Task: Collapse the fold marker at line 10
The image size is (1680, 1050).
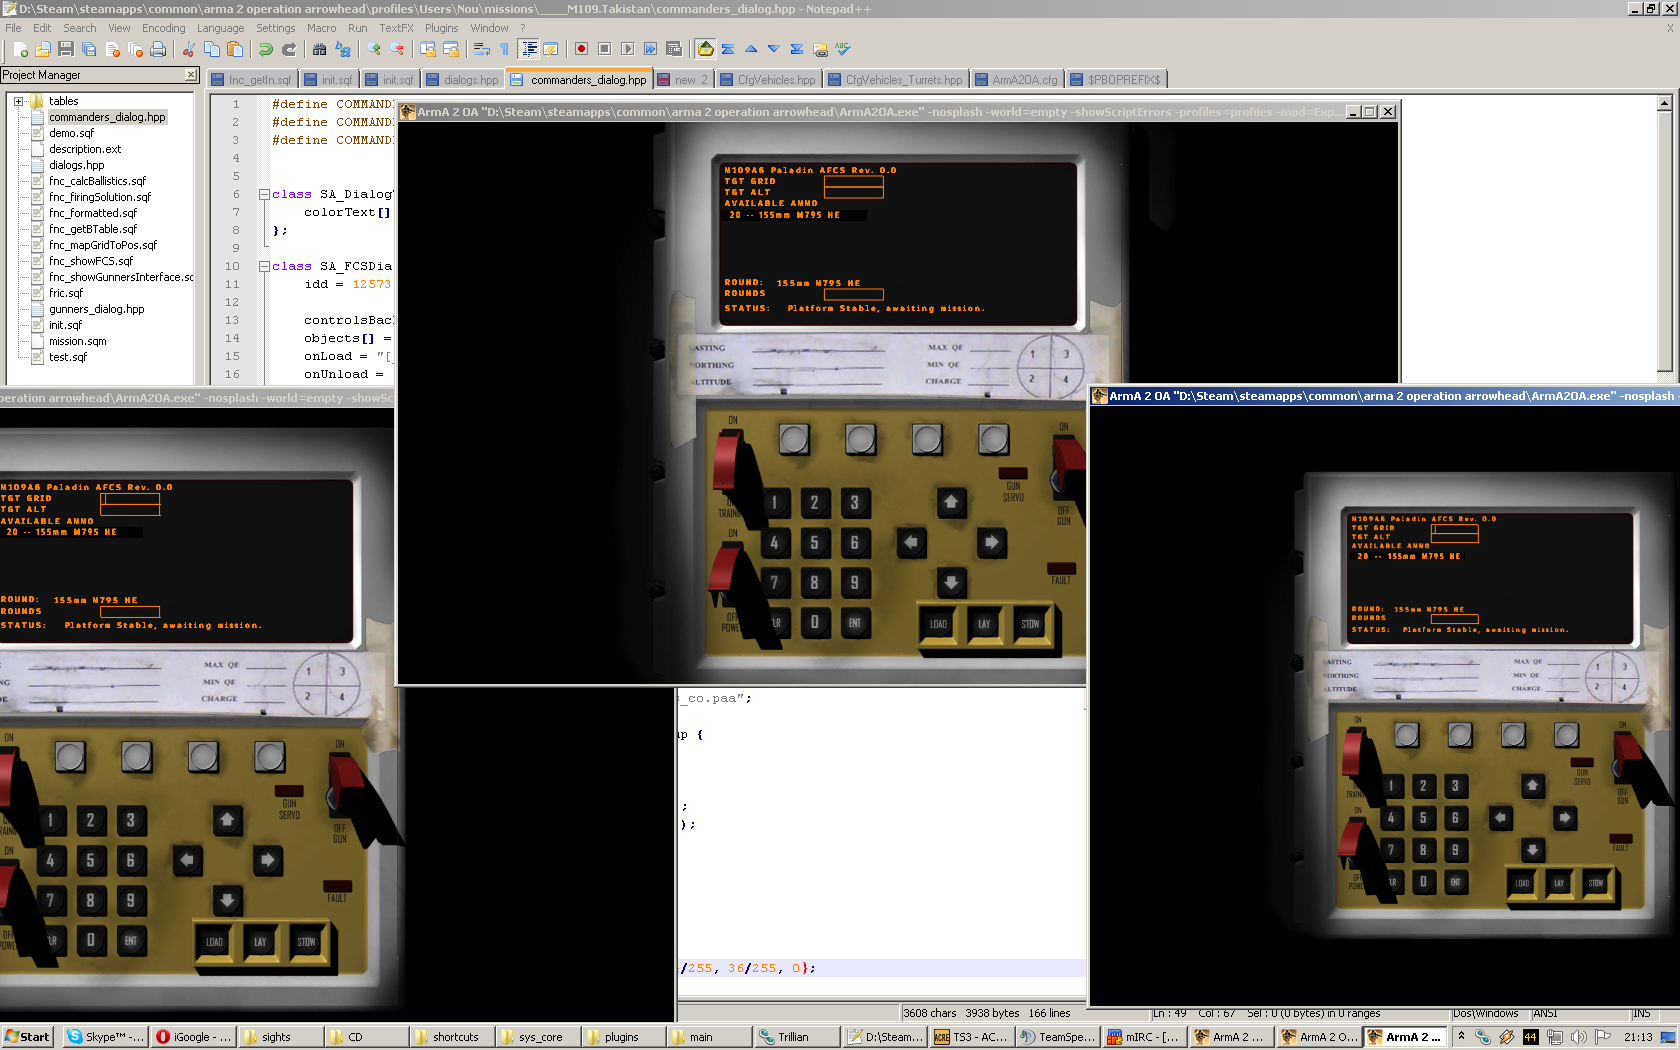Action: click(x=264, y=266)
